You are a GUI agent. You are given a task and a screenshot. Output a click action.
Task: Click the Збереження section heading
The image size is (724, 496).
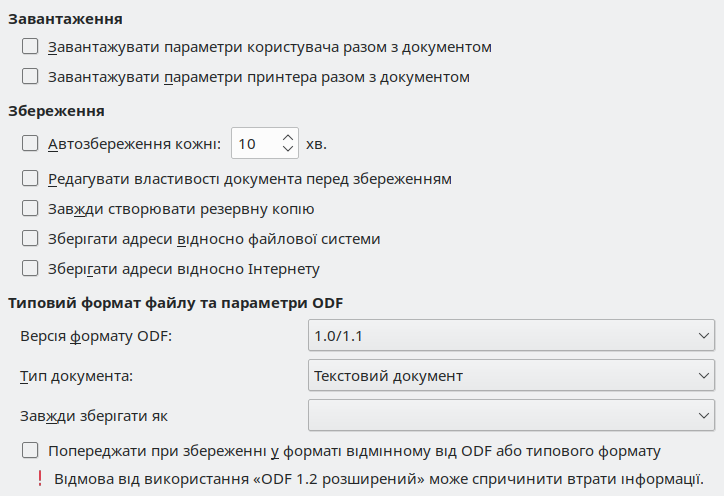(x=56, y=111)
